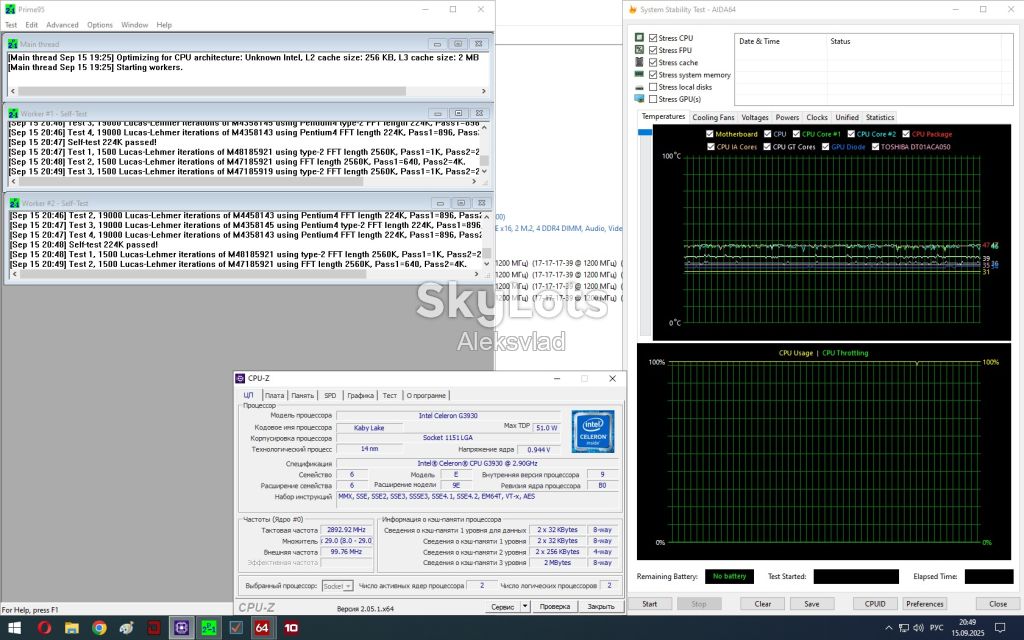Click AIDA64 flame title bar icon

pyautogui.click(x=632, y=10)
